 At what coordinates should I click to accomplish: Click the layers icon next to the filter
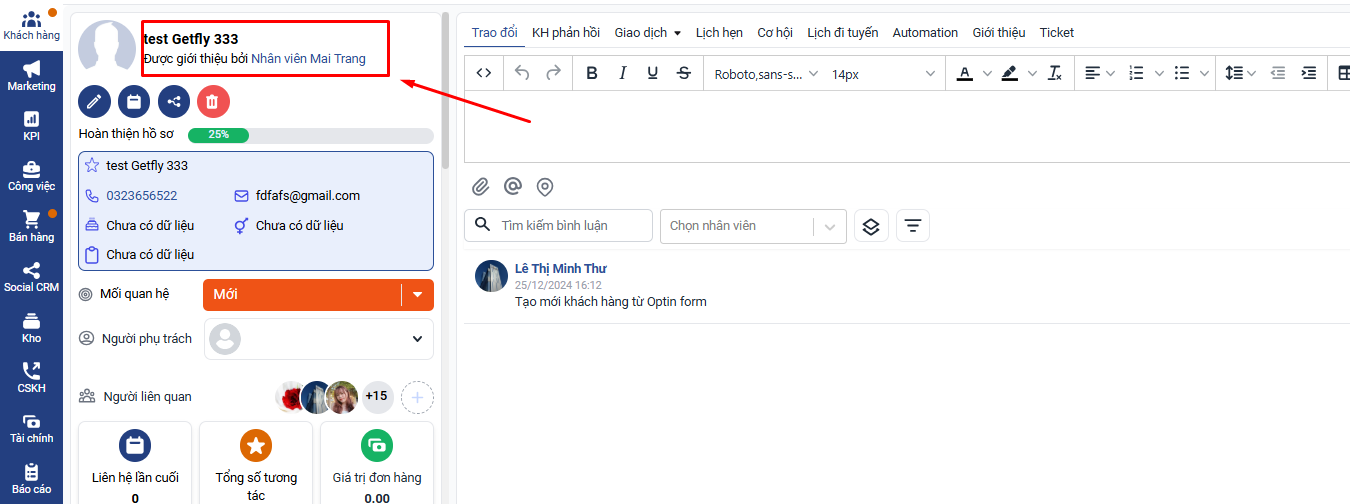pyautogui.click(x=870, y=226)
